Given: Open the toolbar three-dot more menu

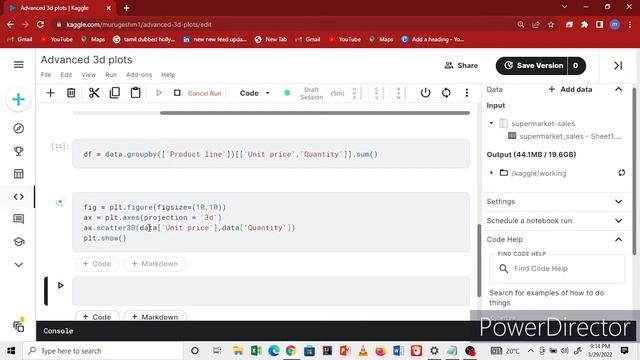Looking at the screenshot, I should coord(467,93).
